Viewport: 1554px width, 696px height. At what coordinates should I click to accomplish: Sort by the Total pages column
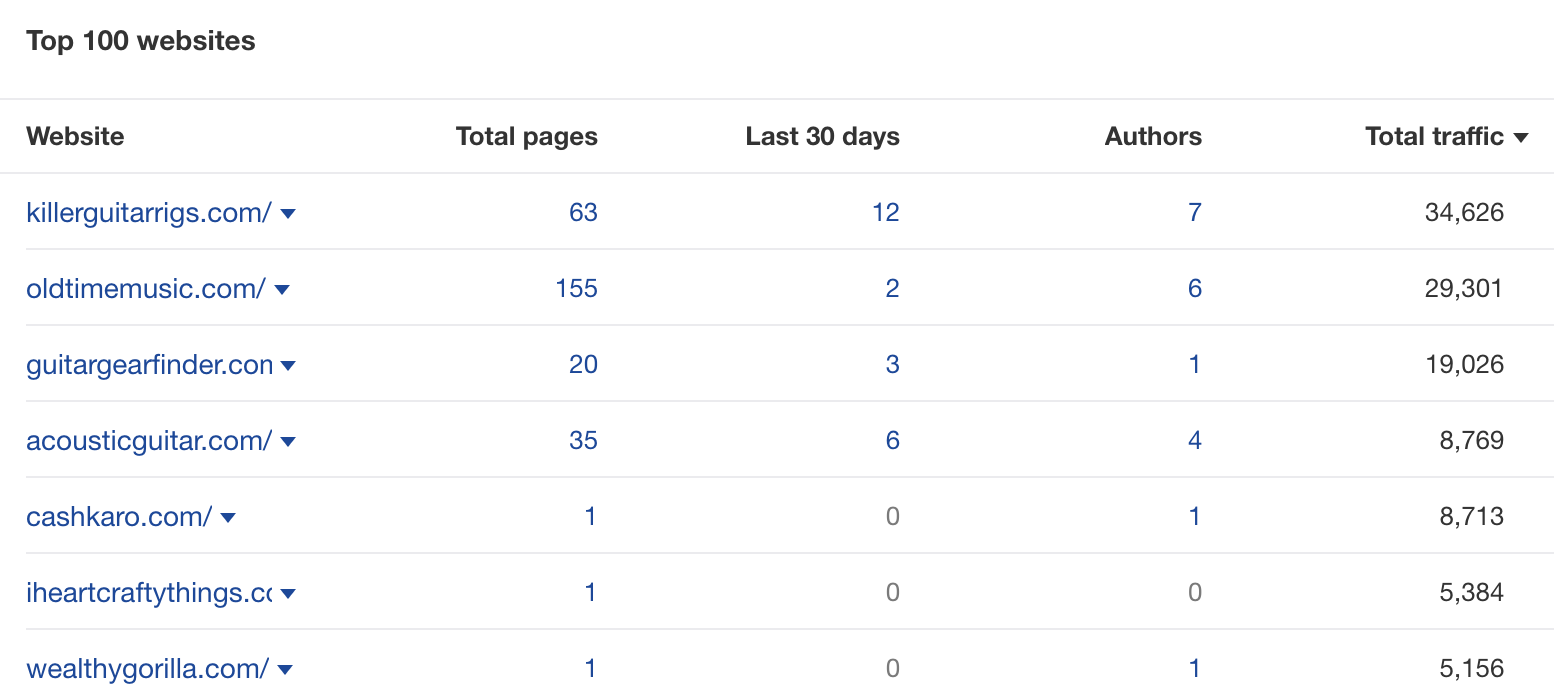tap(526, 137)
